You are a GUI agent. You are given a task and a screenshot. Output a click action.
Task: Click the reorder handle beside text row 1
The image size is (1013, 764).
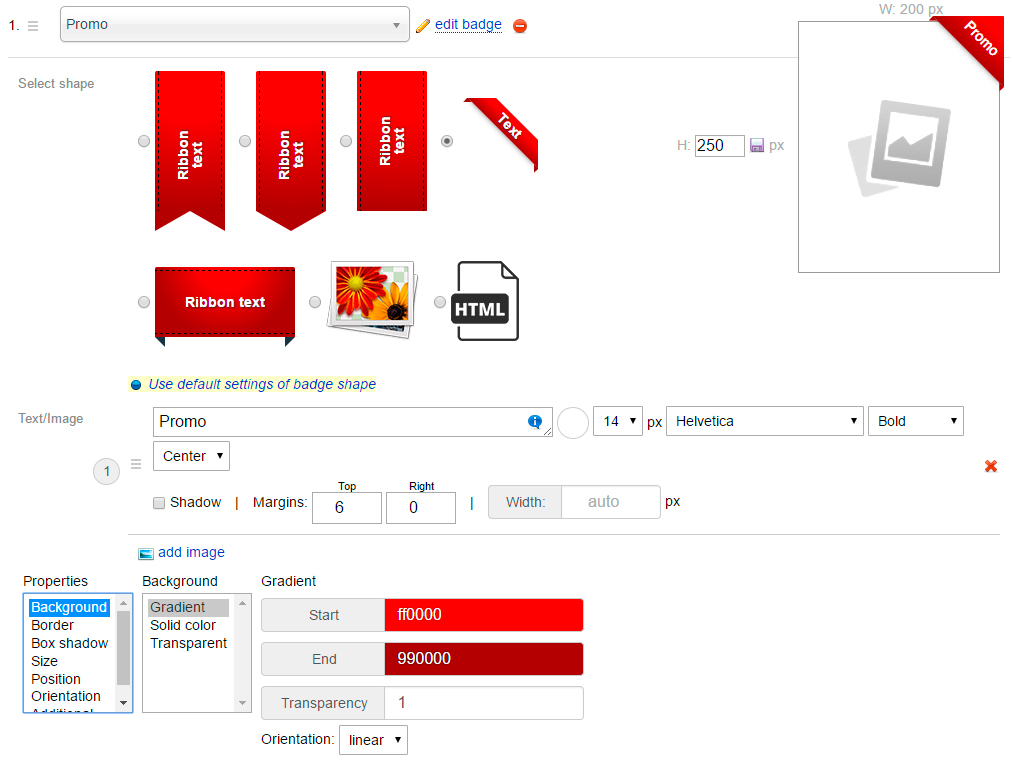point(136,464)
